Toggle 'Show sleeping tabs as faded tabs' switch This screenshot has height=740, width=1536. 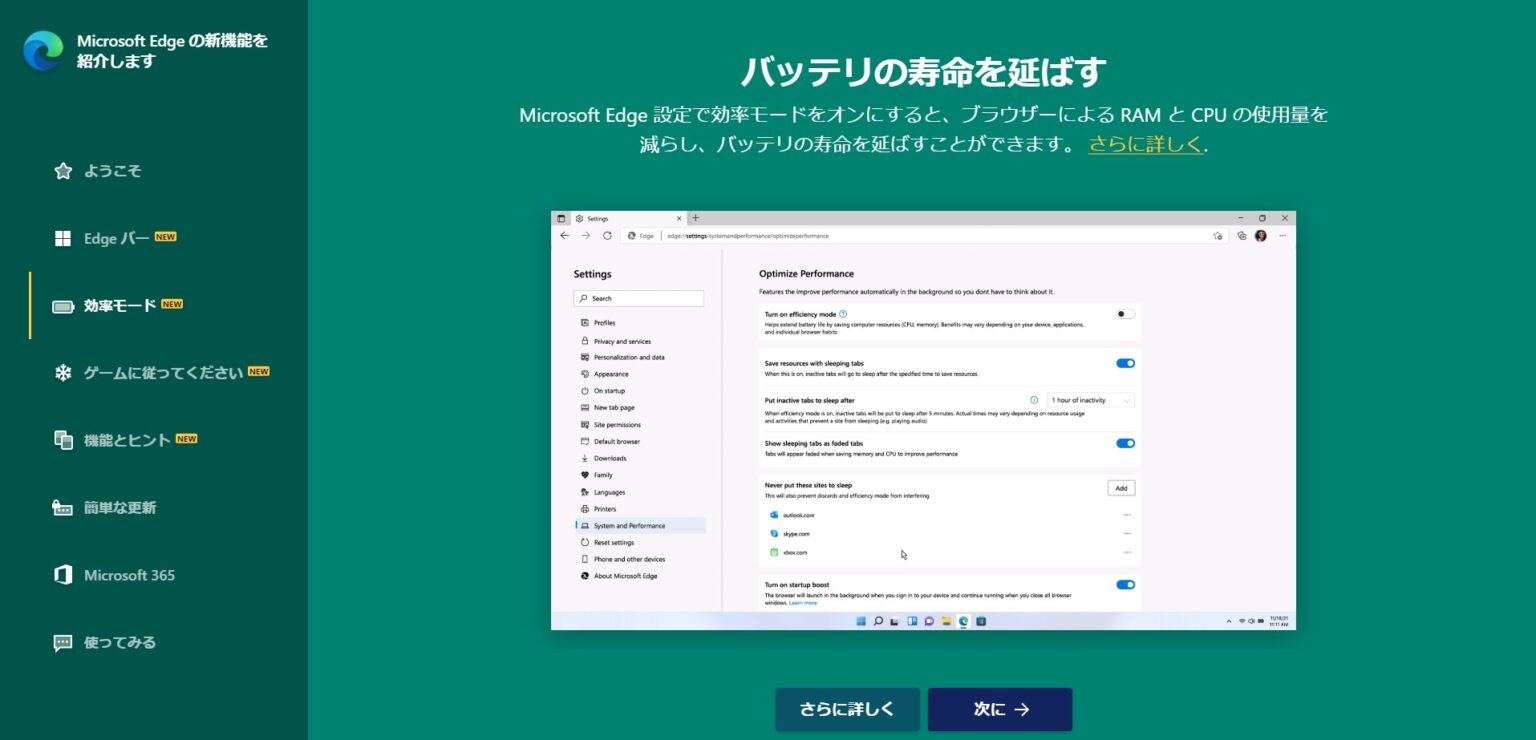tap(1125, 443)
